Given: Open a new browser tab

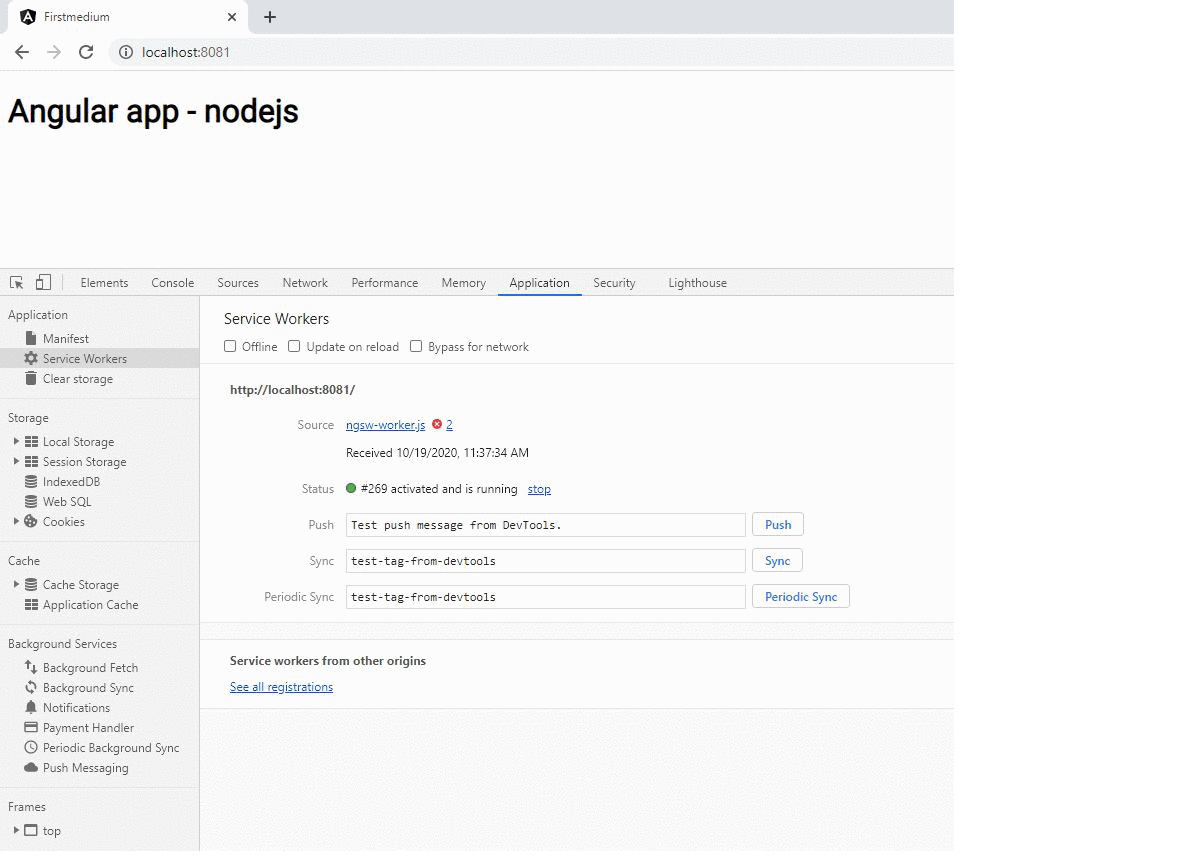Looking at the screenshot, I should pos(270,17).
